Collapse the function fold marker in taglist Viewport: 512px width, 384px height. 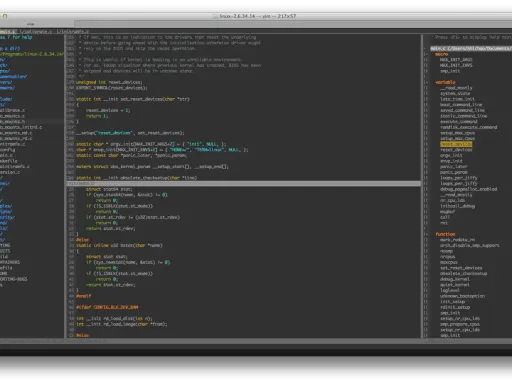pos(426,234)
